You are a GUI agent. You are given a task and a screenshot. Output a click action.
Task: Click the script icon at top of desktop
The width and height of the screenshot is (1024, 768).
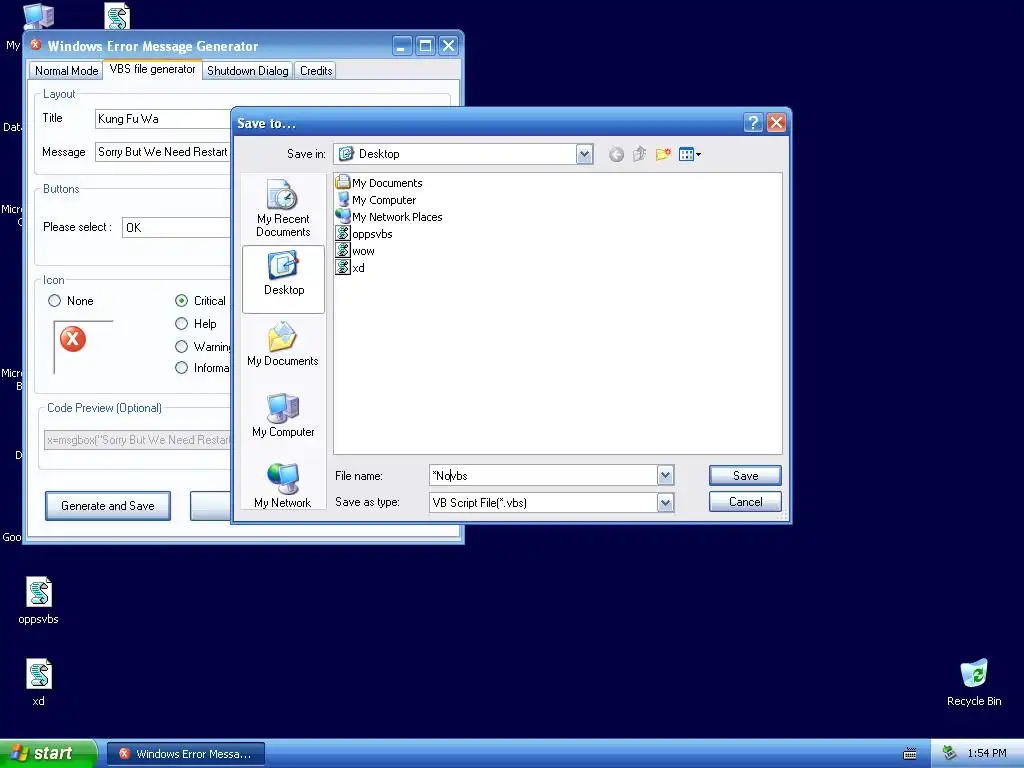(x=118, y=16)
